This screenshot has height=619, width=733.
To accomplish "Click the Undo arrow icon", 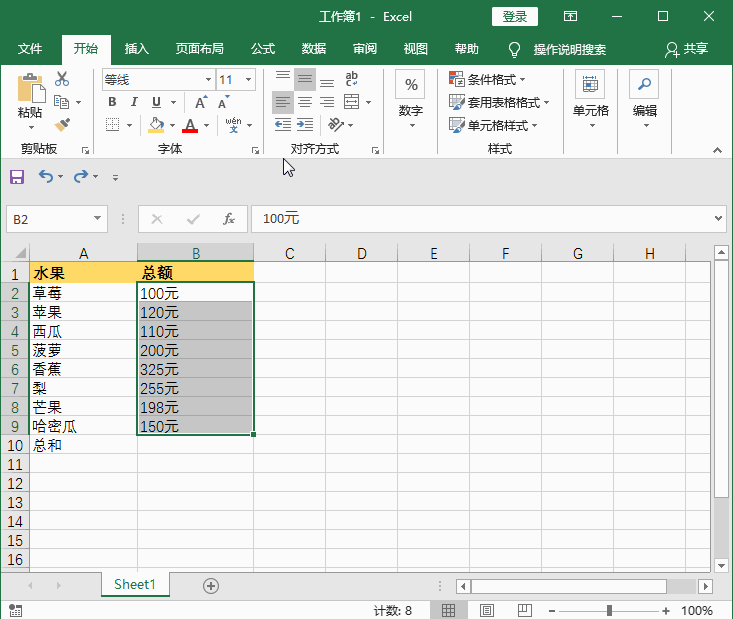I will point(45,177).
